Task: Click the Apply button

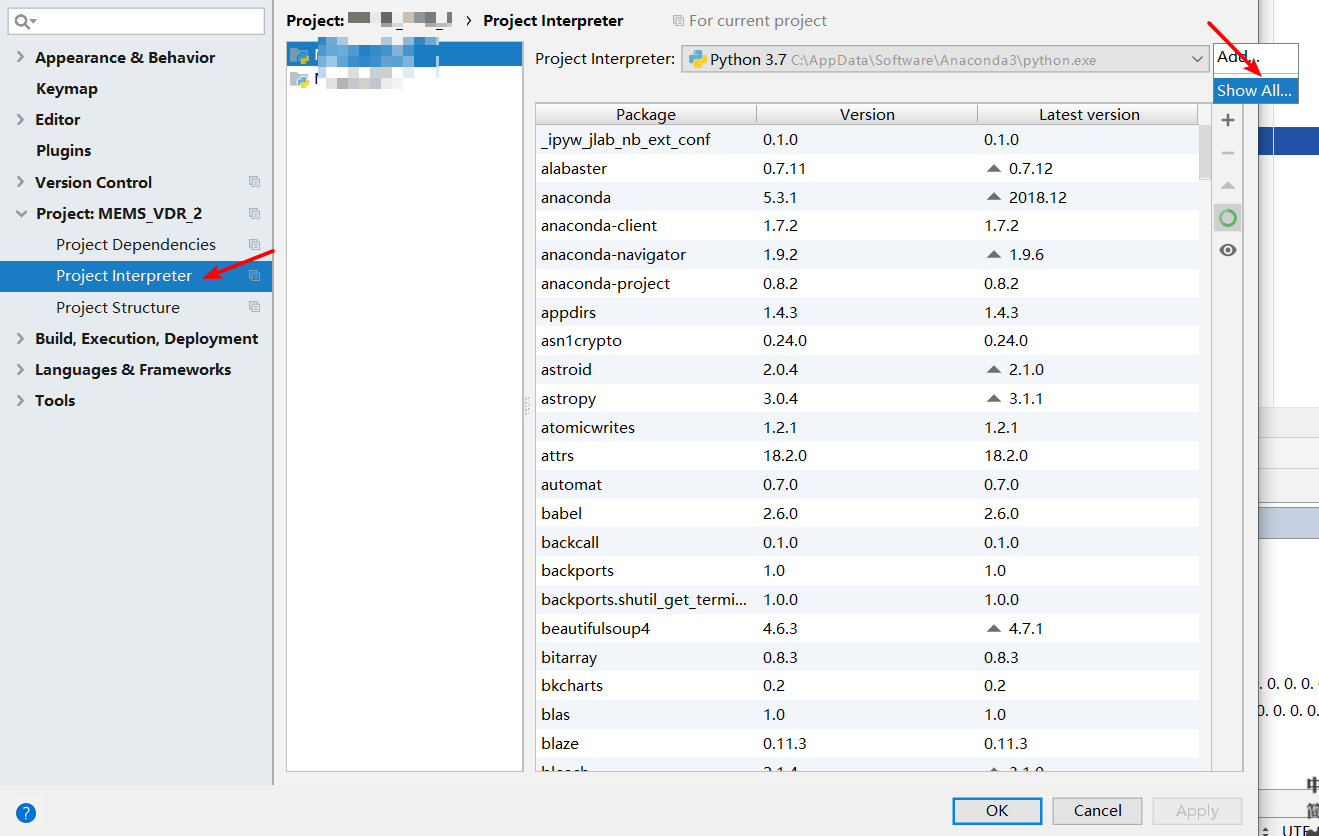Action: tap(1197, 810)
